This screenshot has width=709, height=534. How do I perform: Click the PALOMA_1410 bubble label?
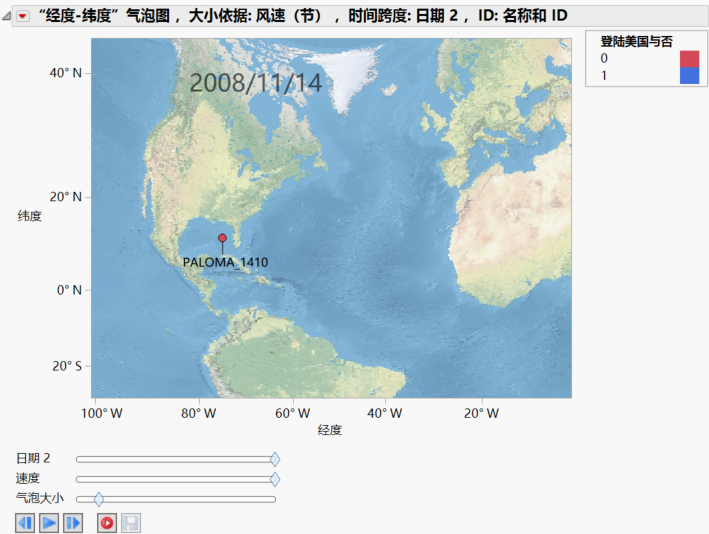225,262
